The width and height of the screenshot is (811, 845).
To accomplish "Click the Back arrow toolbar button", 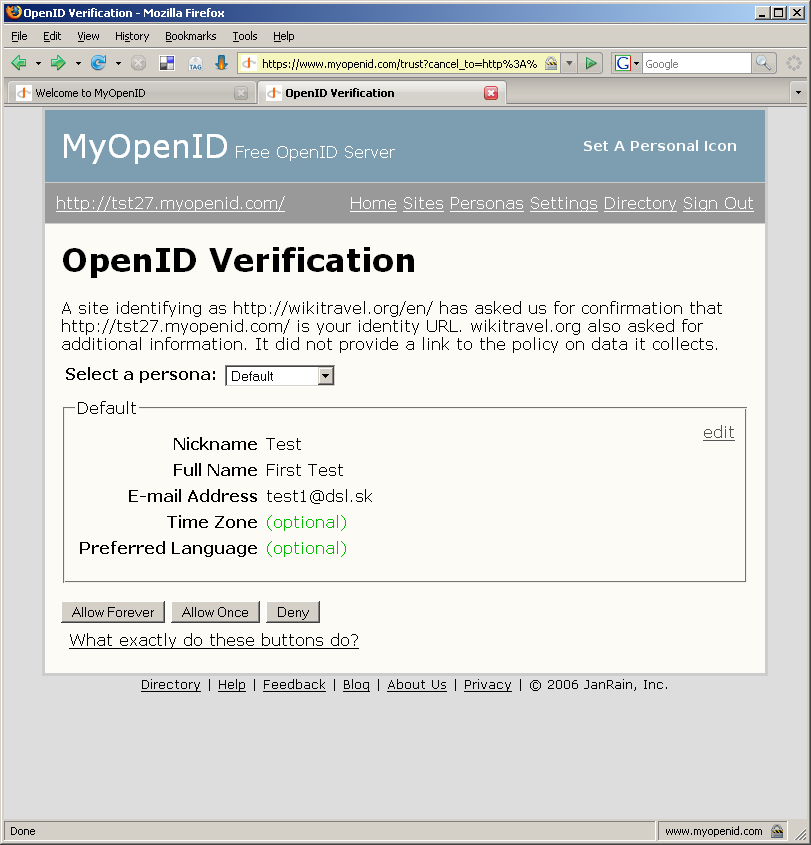I will pos(19,63).
